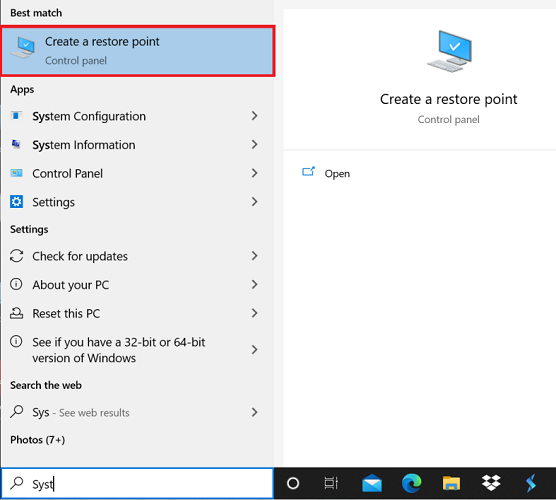Click the Settings section heading above Check for updates
Image resolution: width=556 pixels, height=500 pixels.
[x=29, y=229]
